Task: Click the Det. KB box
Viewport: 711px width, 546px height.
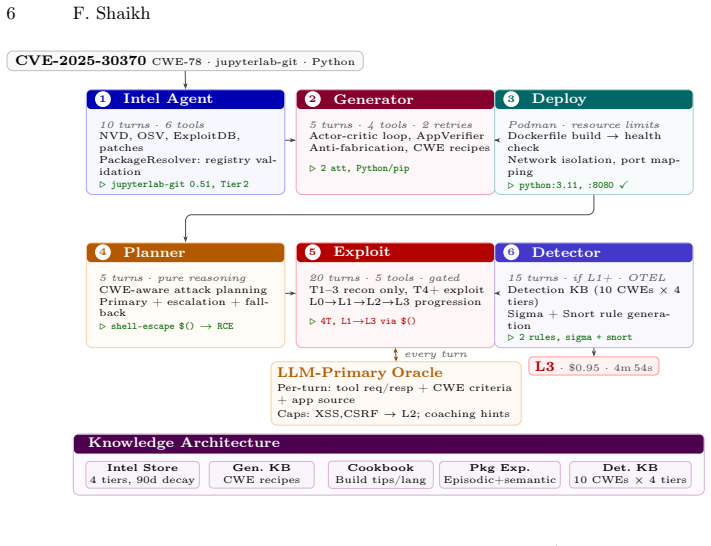Action: tap(630, 474)
